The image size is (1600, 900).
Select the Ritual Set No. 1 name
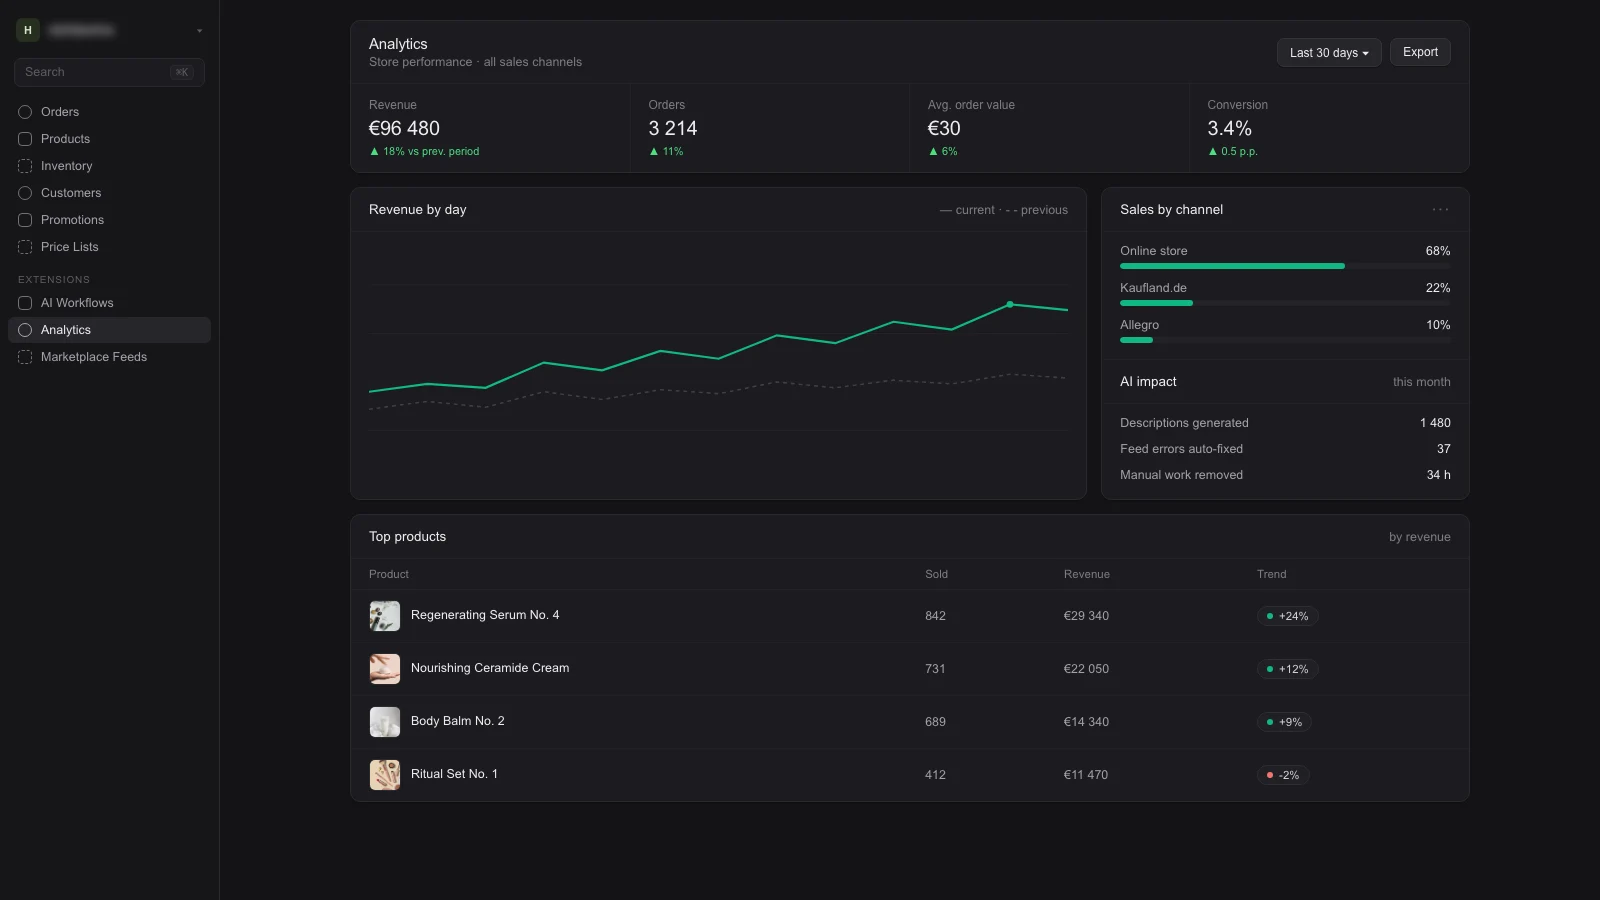click(454, 774)
